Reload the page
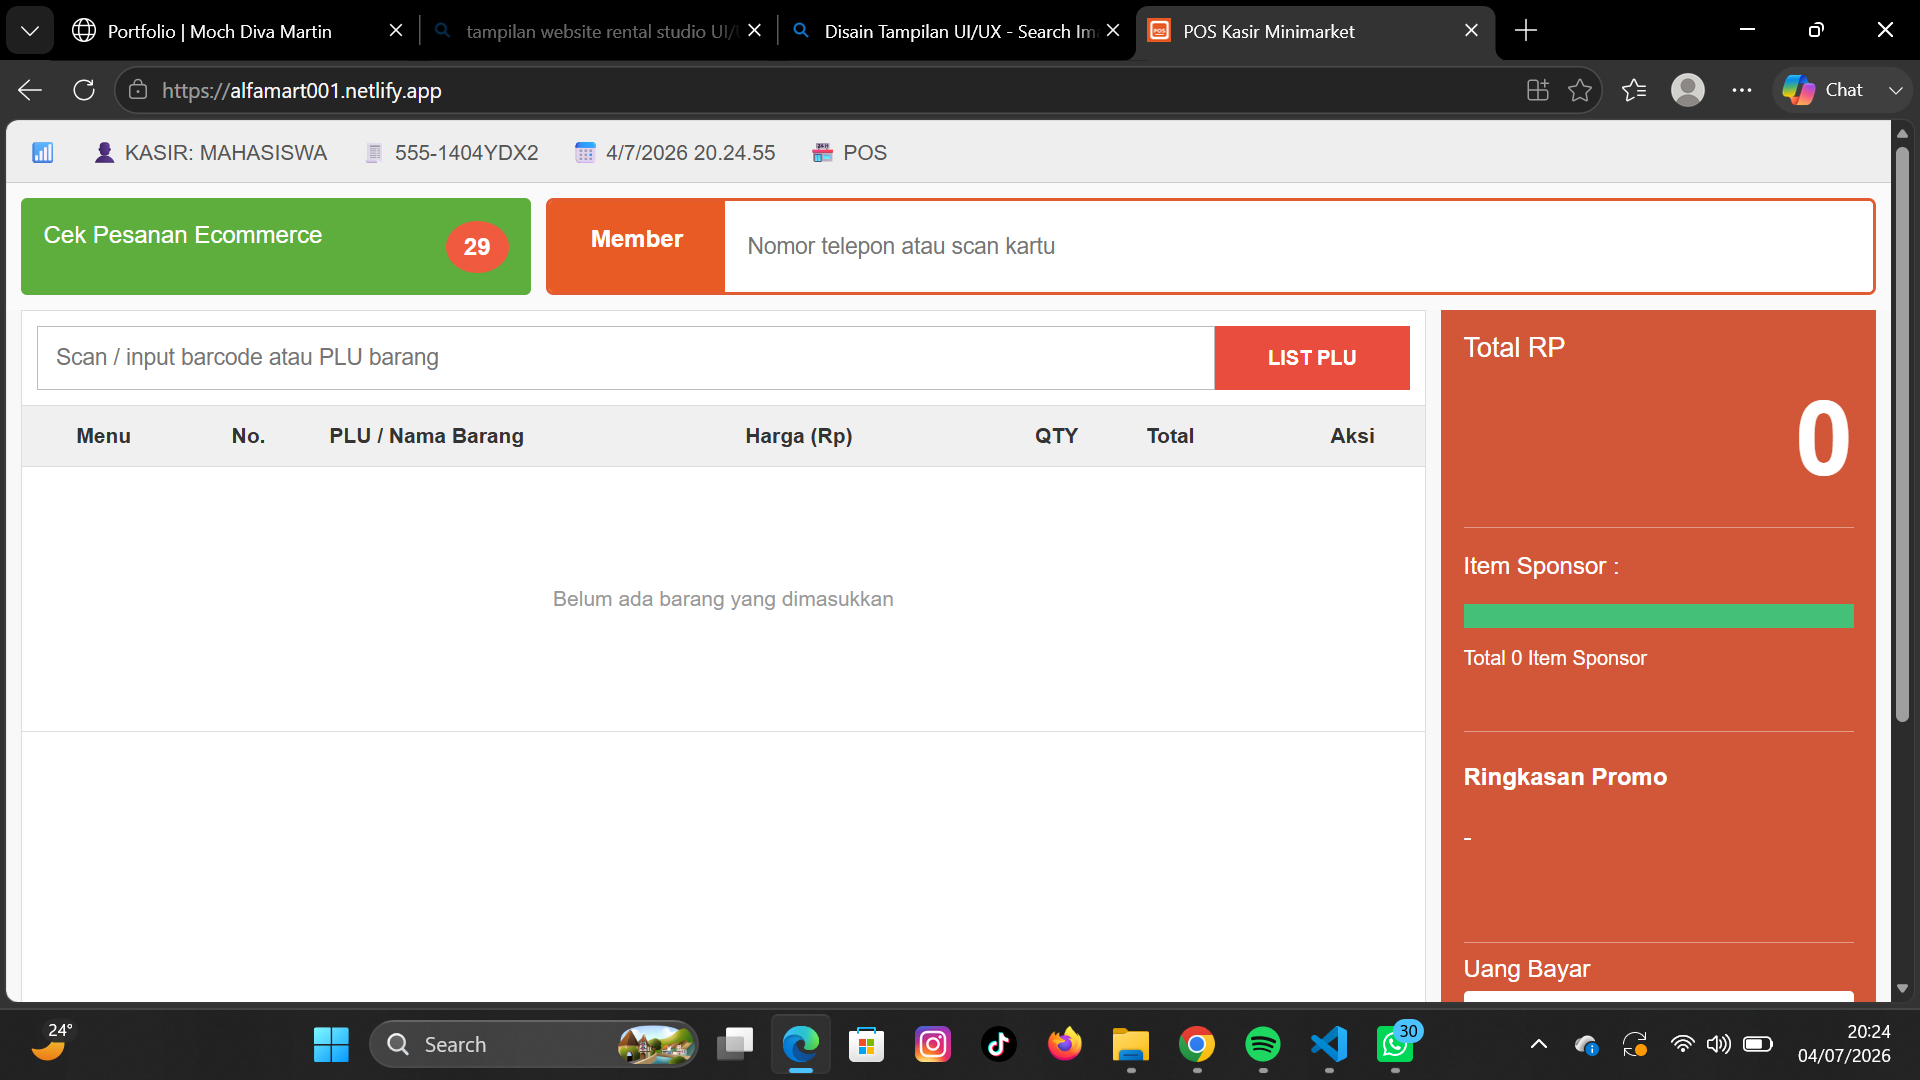The height and width of the screenshot is (1080, 1920). click(x=84, y=90)
